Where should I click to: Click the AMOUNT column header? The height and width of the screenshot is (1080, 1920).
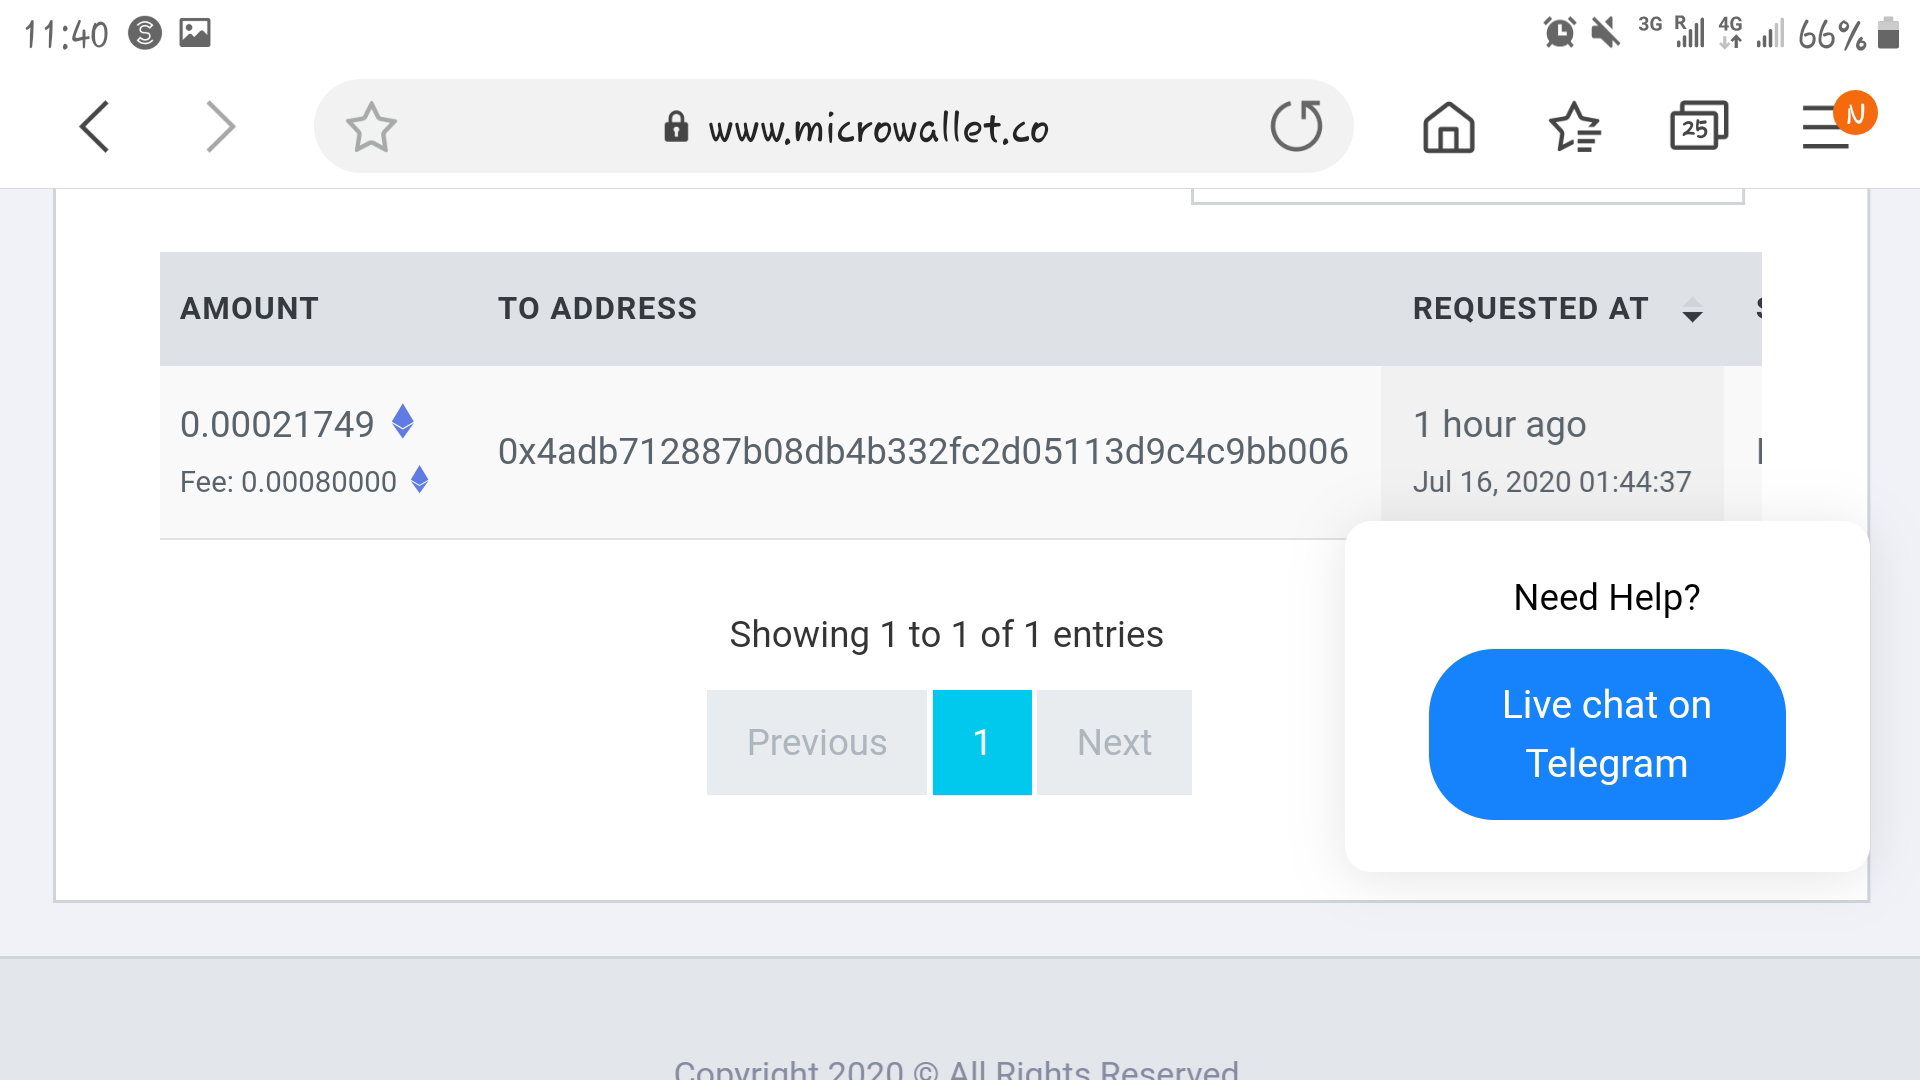[249, 308]
